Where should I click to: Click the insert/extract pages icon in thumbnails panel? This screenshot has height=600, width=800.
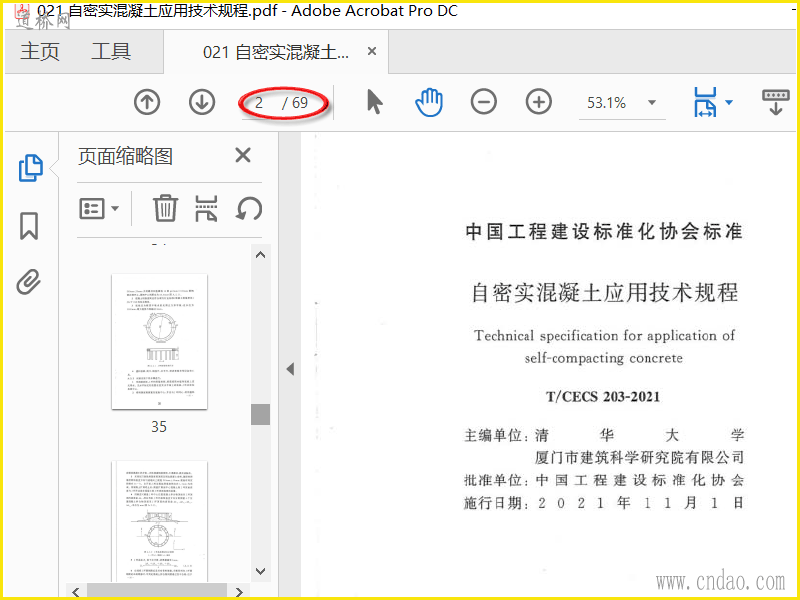207,208
